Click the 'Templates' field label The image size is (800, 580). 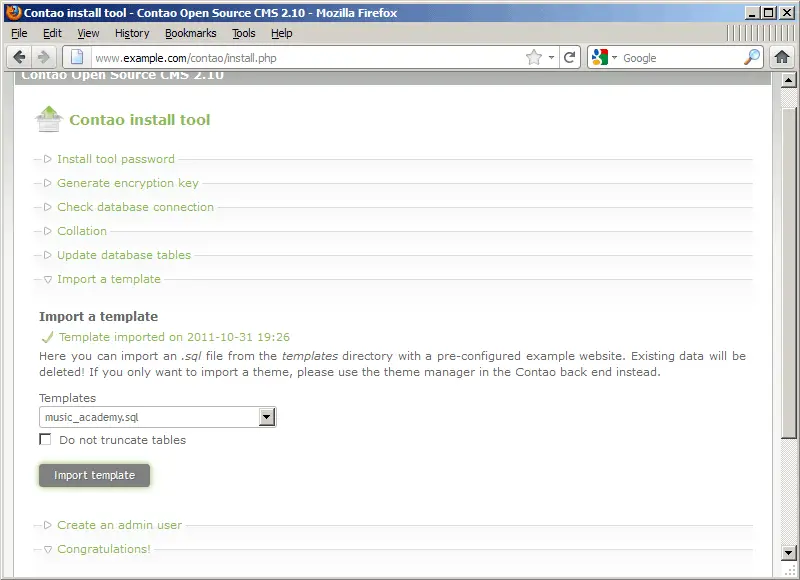point(67,398)
